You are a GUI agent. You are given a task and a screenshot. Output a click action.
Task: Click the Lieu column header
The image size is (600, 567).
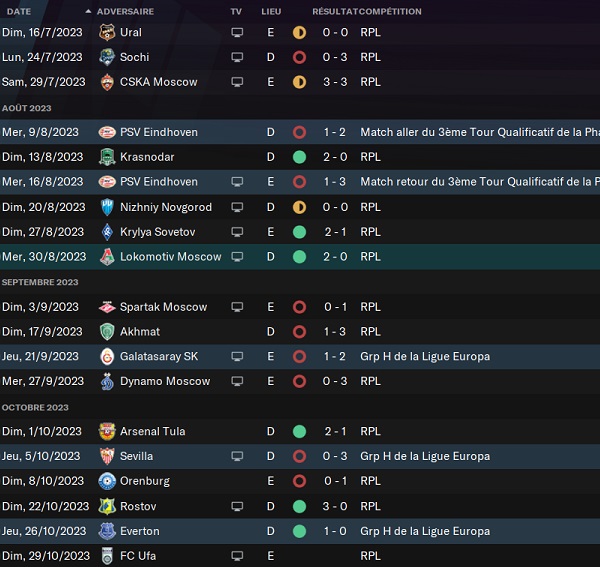tap(271, 11)
